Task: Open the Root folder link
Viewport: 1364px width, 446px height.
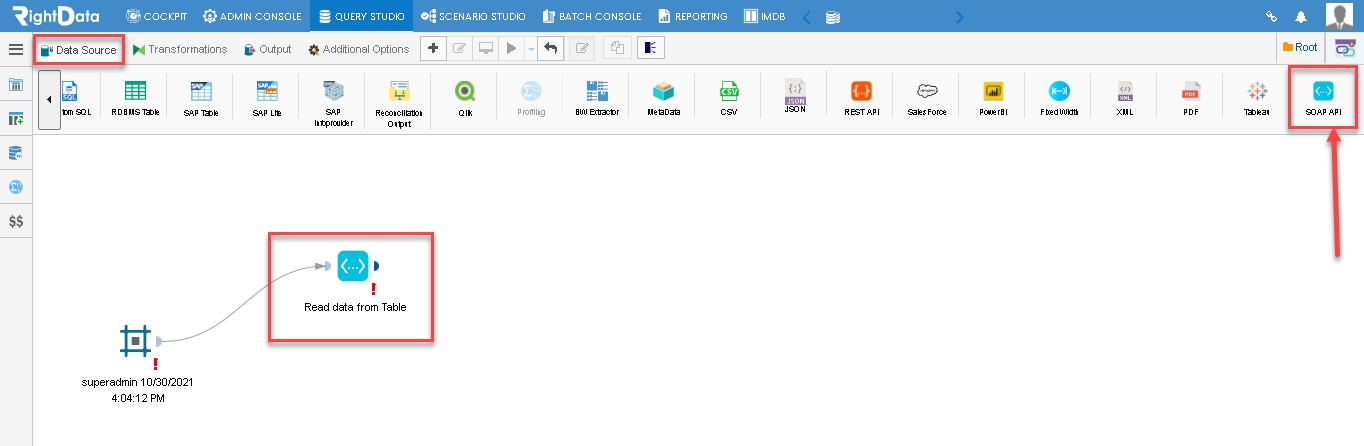Action: pyautogui.click(x=1300, y=47)
